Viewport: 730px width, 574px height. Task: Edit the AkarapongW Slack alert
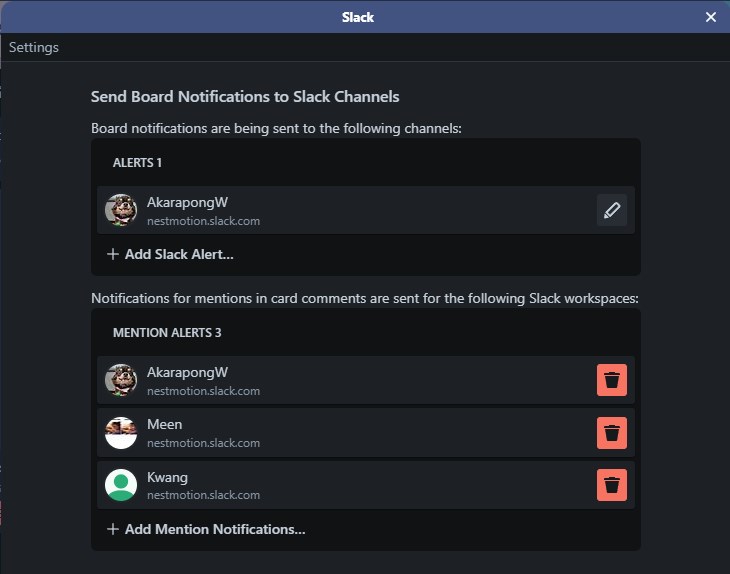[x=612, y=210]
